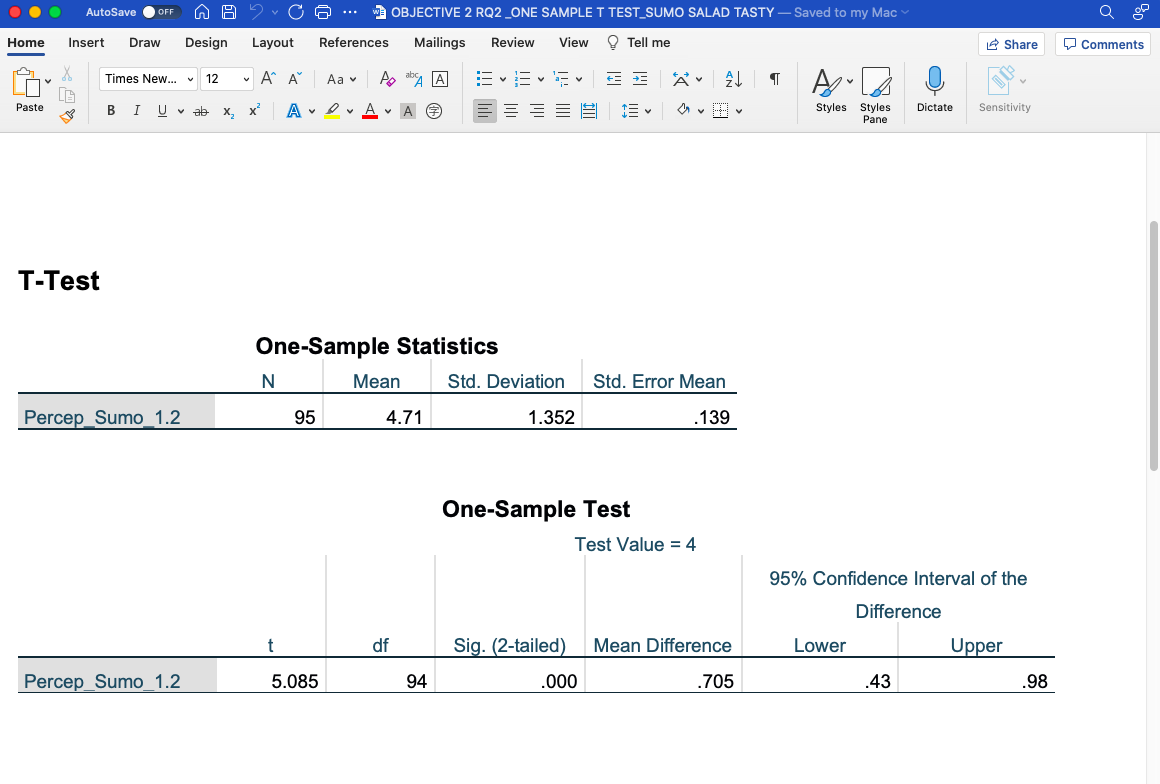Screen dimensions: 1160x784
Task: Open the Borders dropdown arrow
Action: [x=739, y=112]
